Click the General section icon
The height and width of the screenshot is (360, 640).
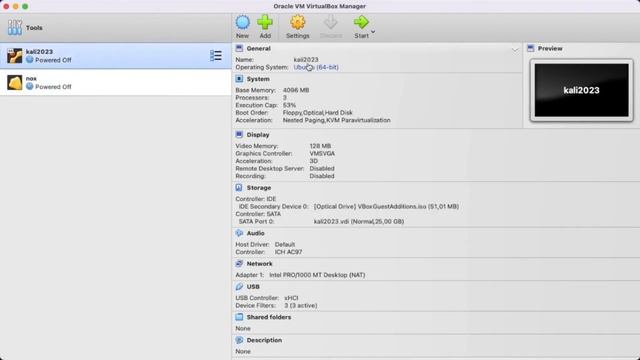pyautogui.click(x=239, y=48)
